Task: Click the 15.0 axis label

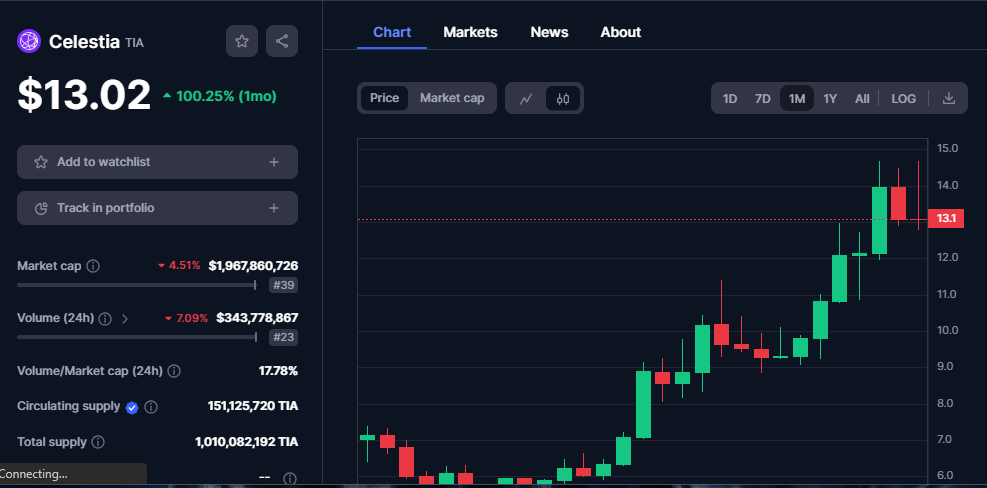Action: click(x=947, y=149)
